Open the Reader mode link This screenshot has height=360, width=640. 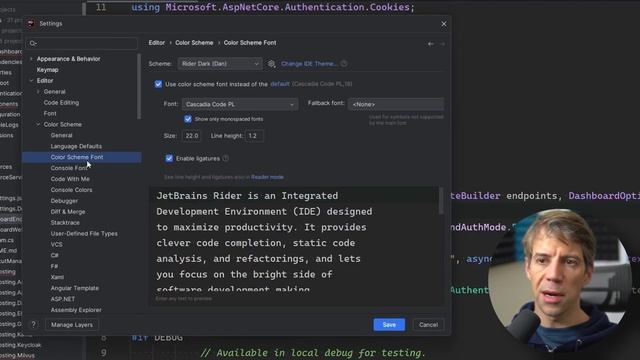267,177
